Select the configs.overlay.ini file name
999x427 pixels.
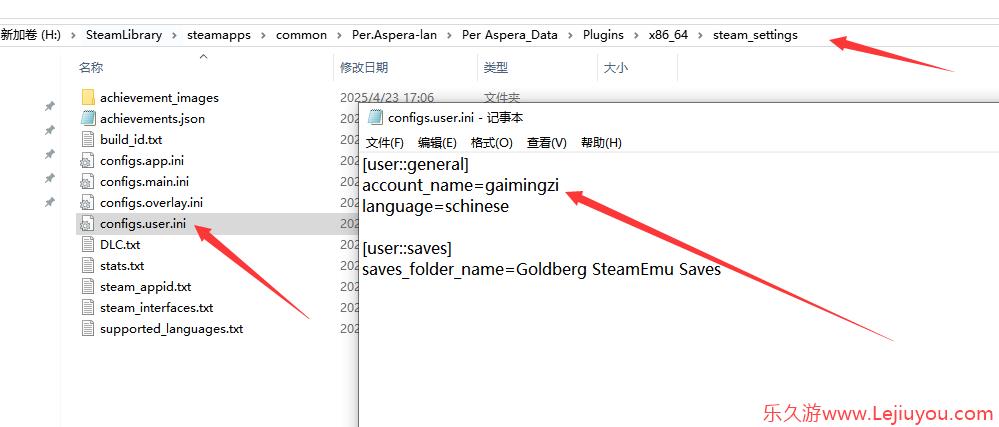(x=152, y=203)
